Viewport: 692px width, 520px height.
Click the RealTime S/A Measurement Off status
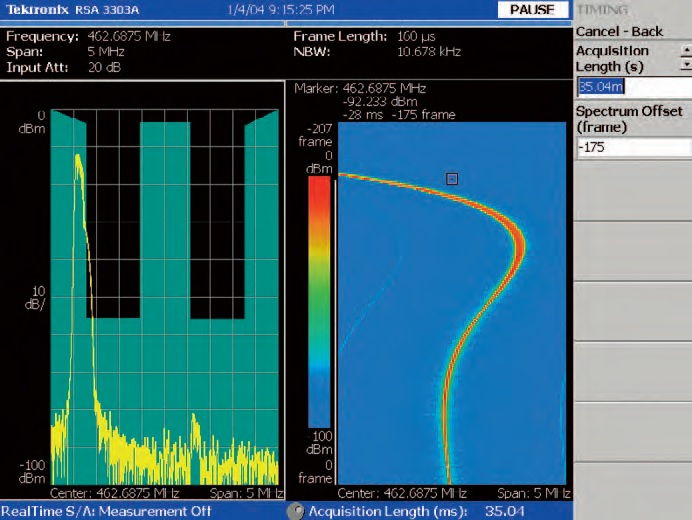coord(106,511)
